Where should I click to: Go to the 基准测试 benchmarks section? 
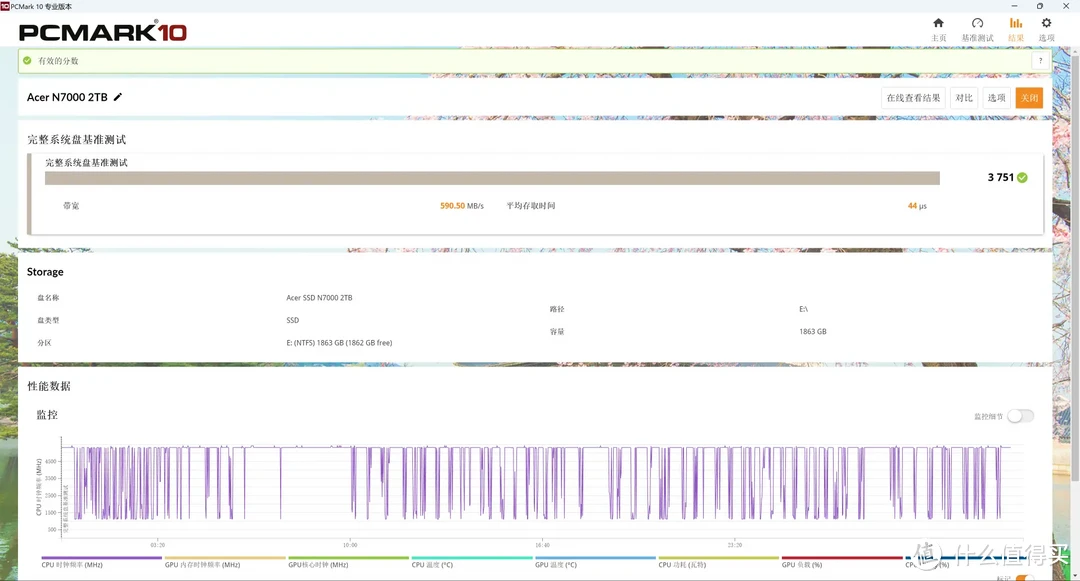coord(977,30)
